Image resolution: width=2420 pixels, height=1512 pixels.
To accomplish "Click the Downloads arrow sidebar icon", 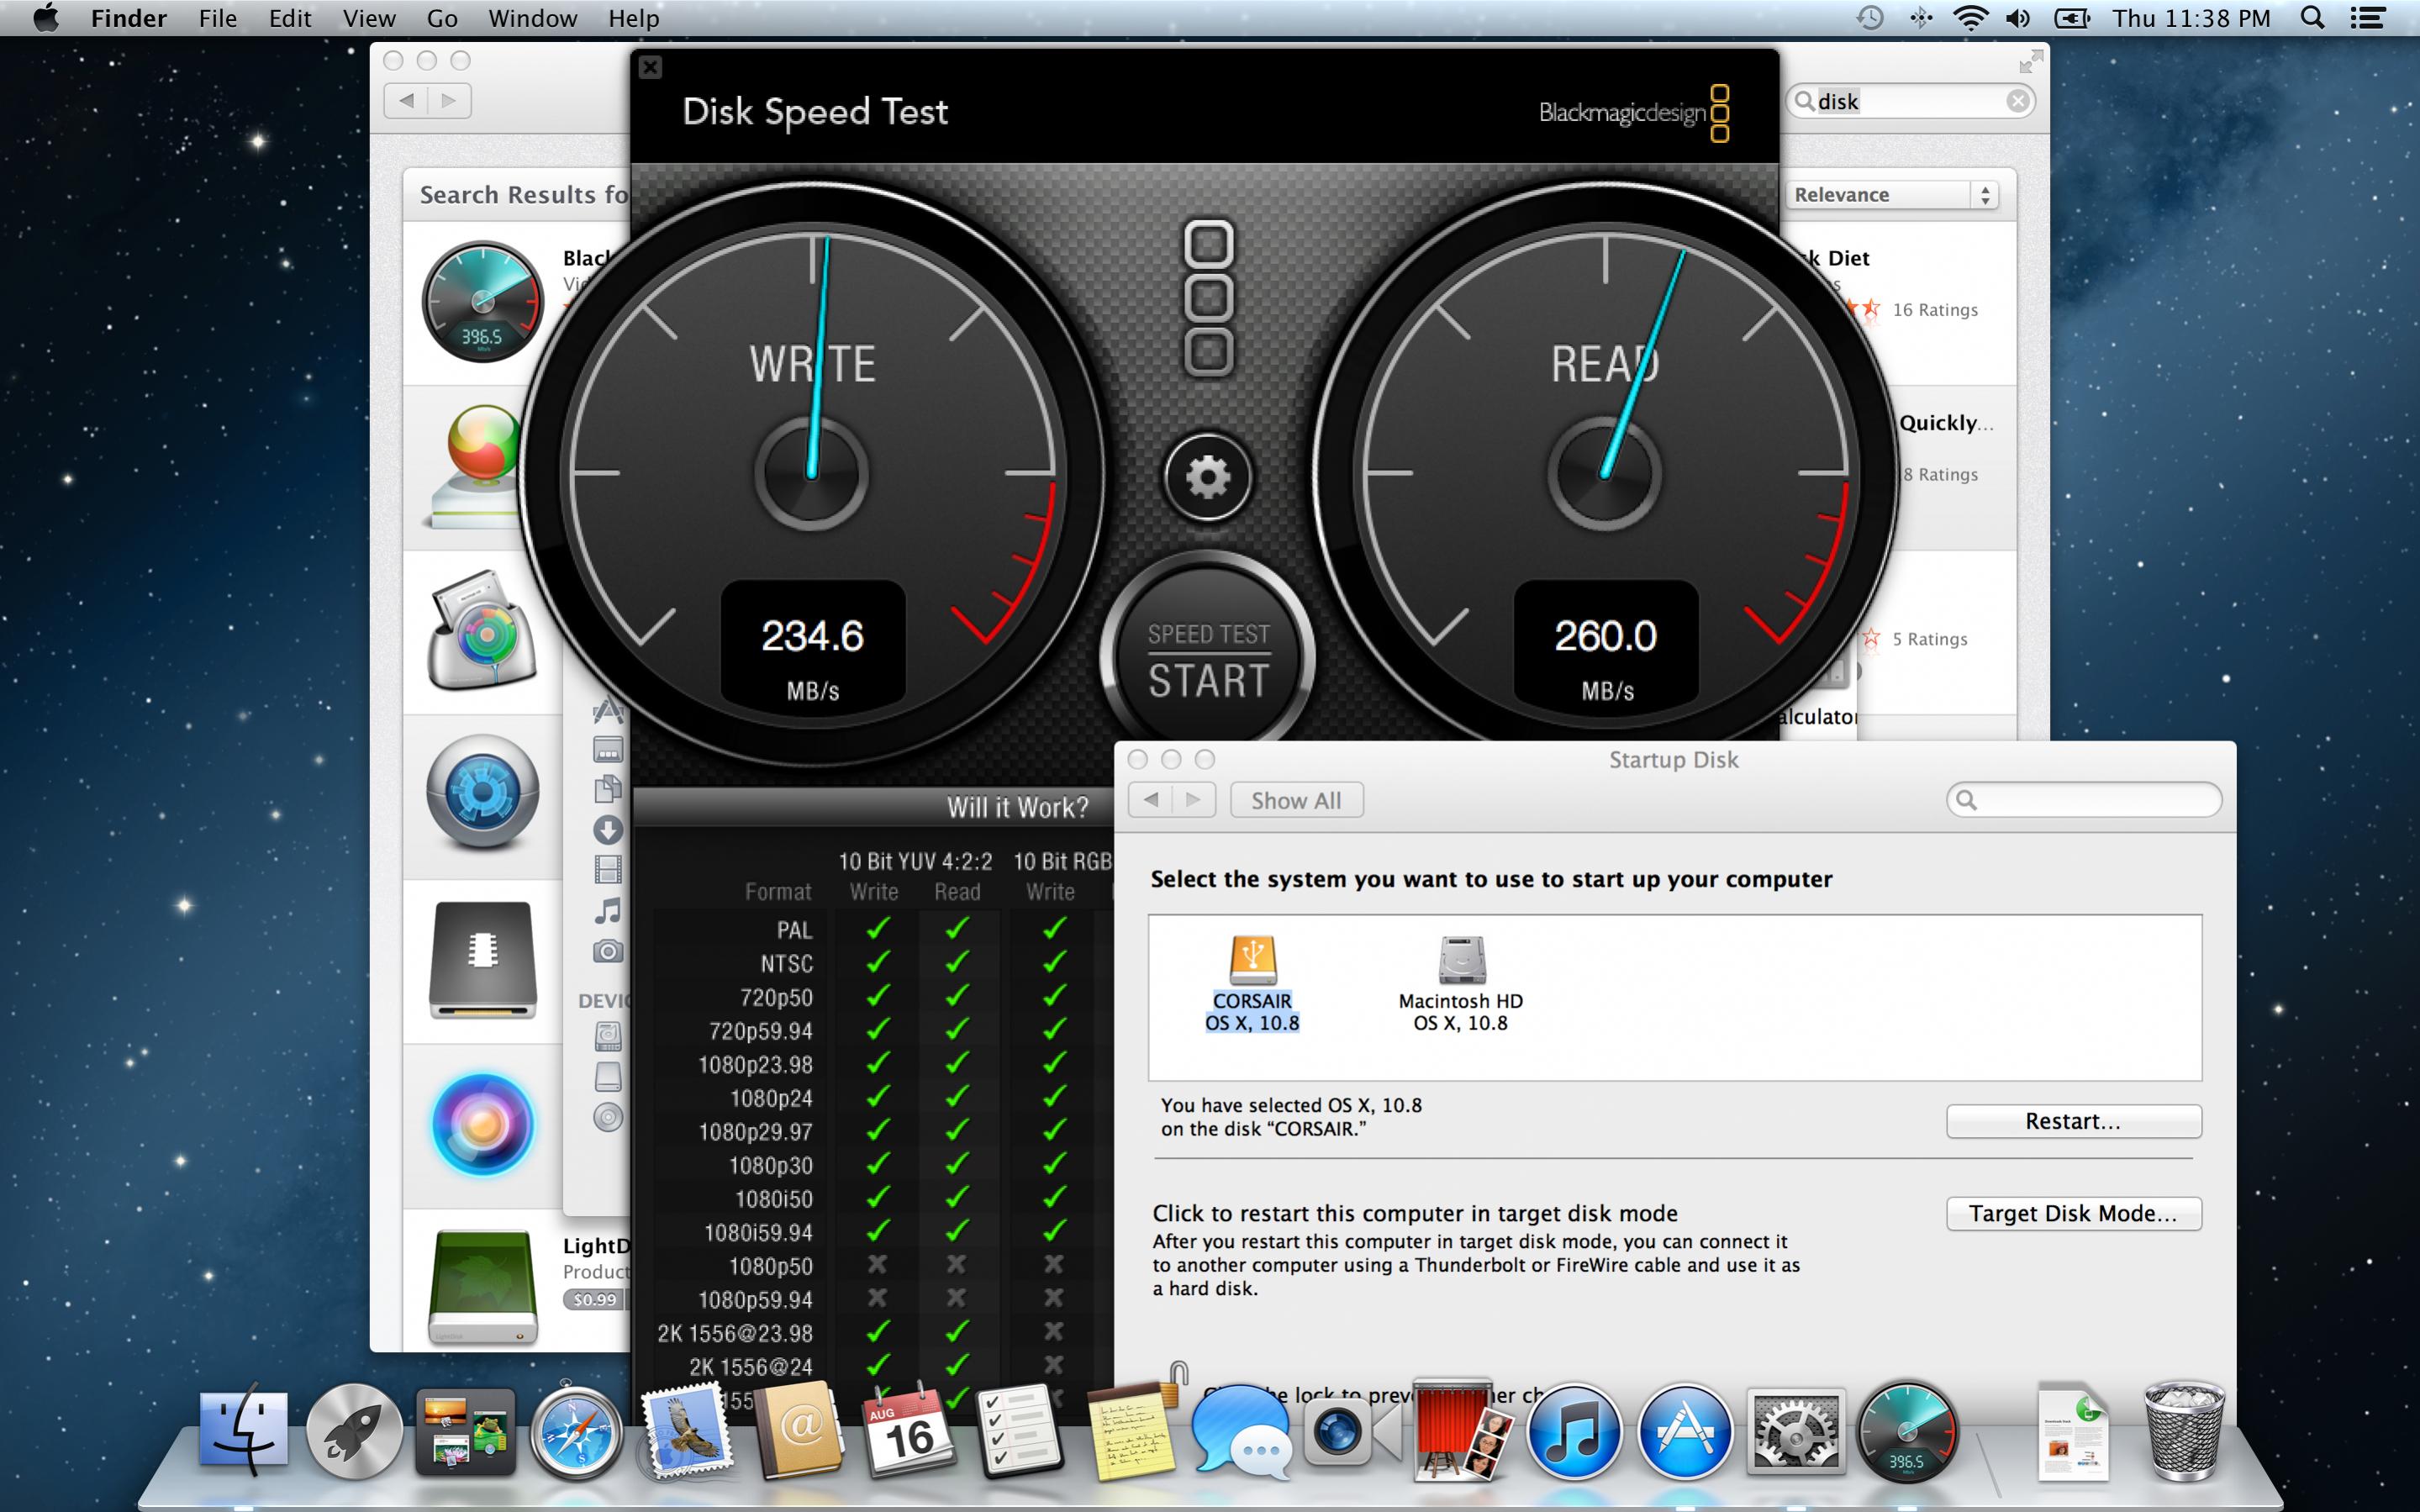I will click(608, 829).
